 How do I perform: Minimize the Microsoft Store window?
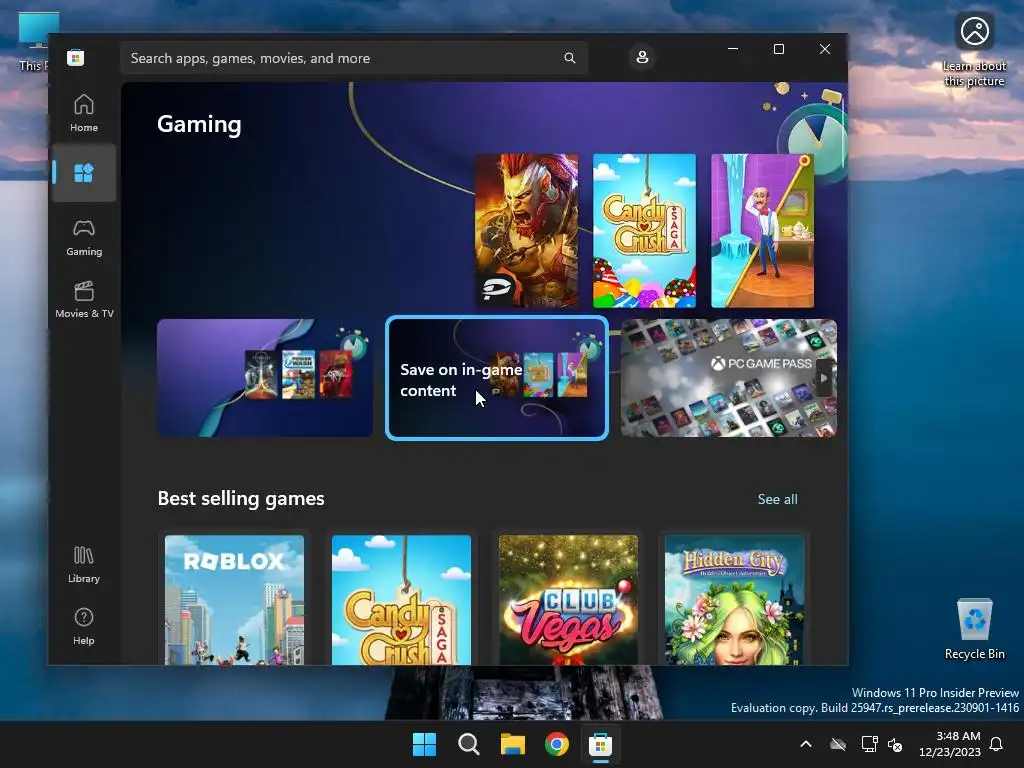point(733,49)
